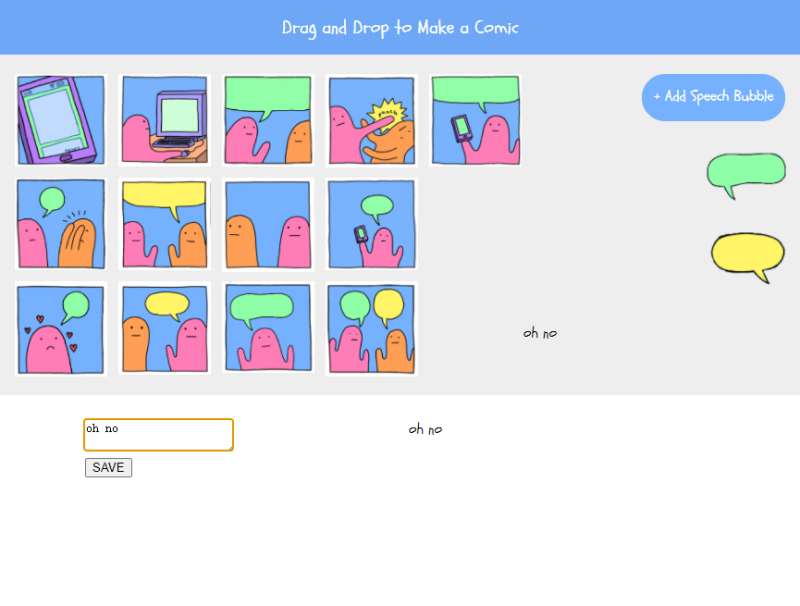Select the bottom-row panel with the yellow oval bubble
Viewport: 800px width, 606px height.
pos(165,329)
